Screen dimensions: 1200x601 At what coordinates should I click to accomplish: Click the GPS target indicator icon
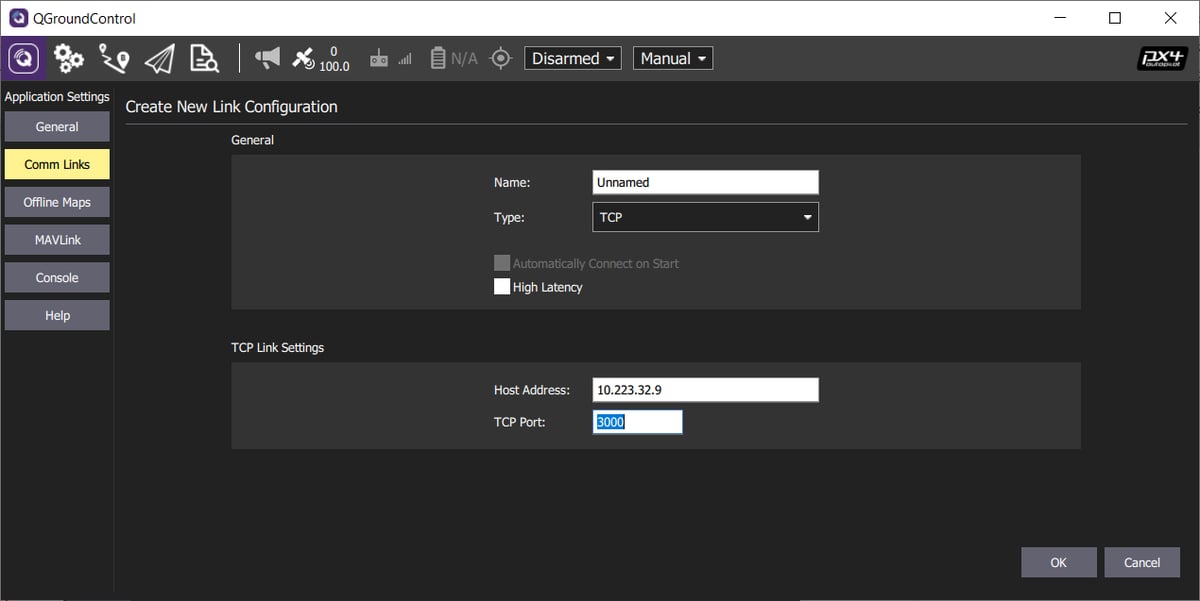[x=500, y=57]
